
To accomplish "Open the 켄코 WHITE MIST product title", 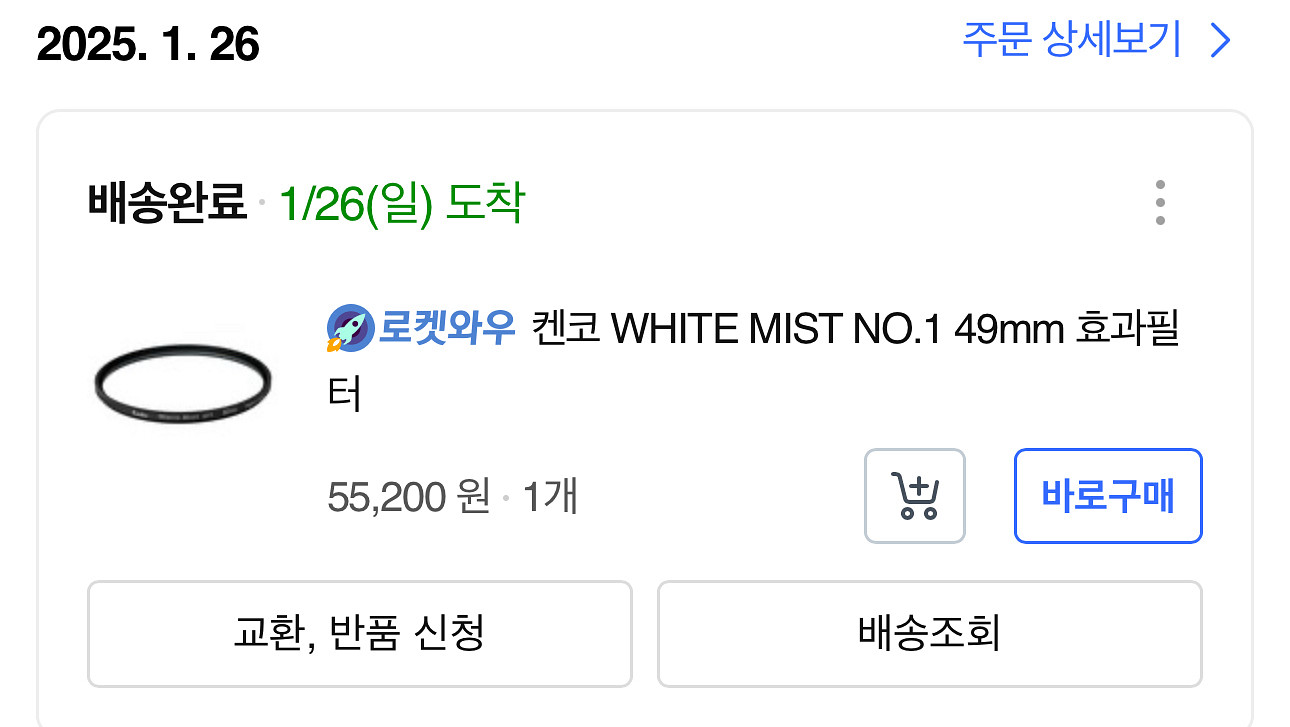I will point(754,360).
